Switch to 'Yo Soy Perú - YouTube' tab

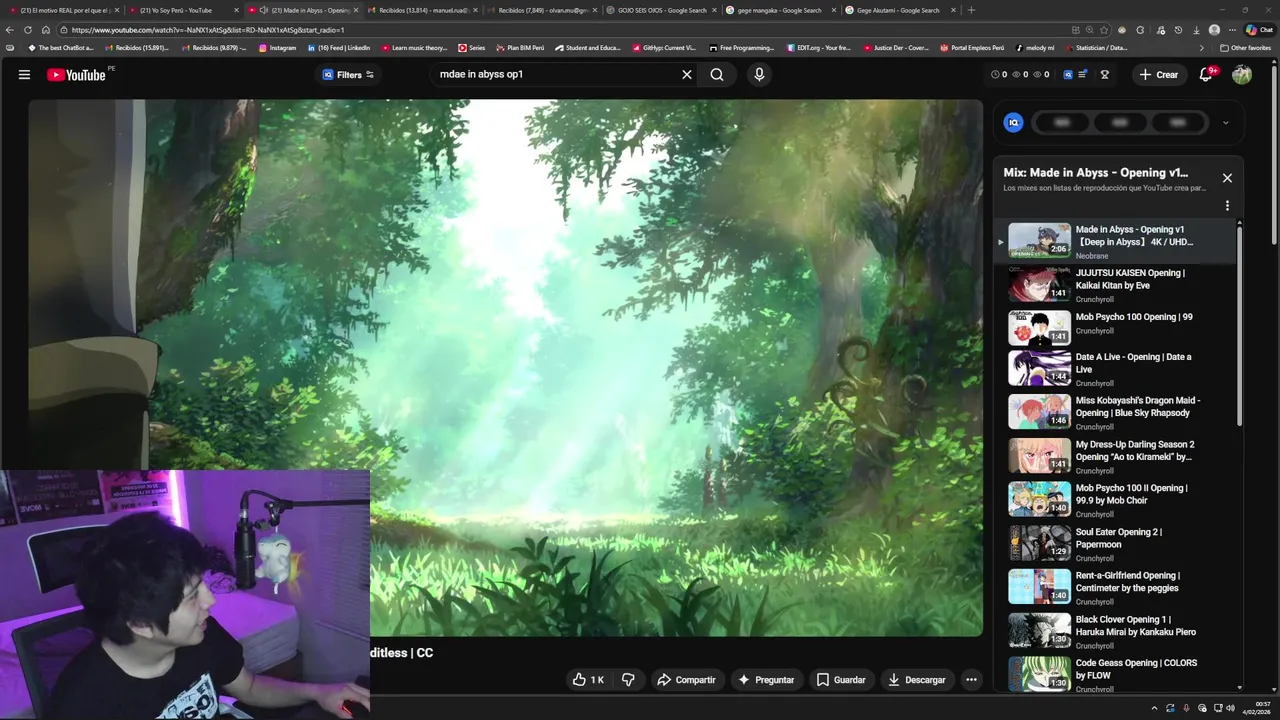point(182,10)
